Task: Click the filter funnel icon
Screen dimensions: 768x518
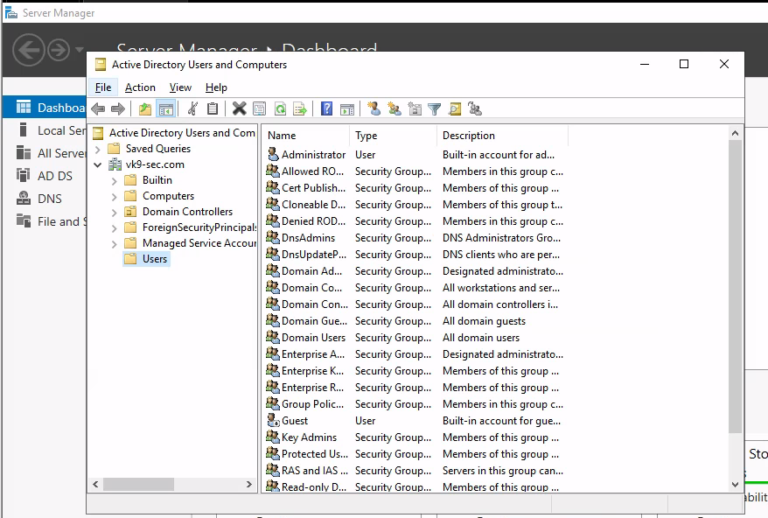Action: [x=434, y=109]
